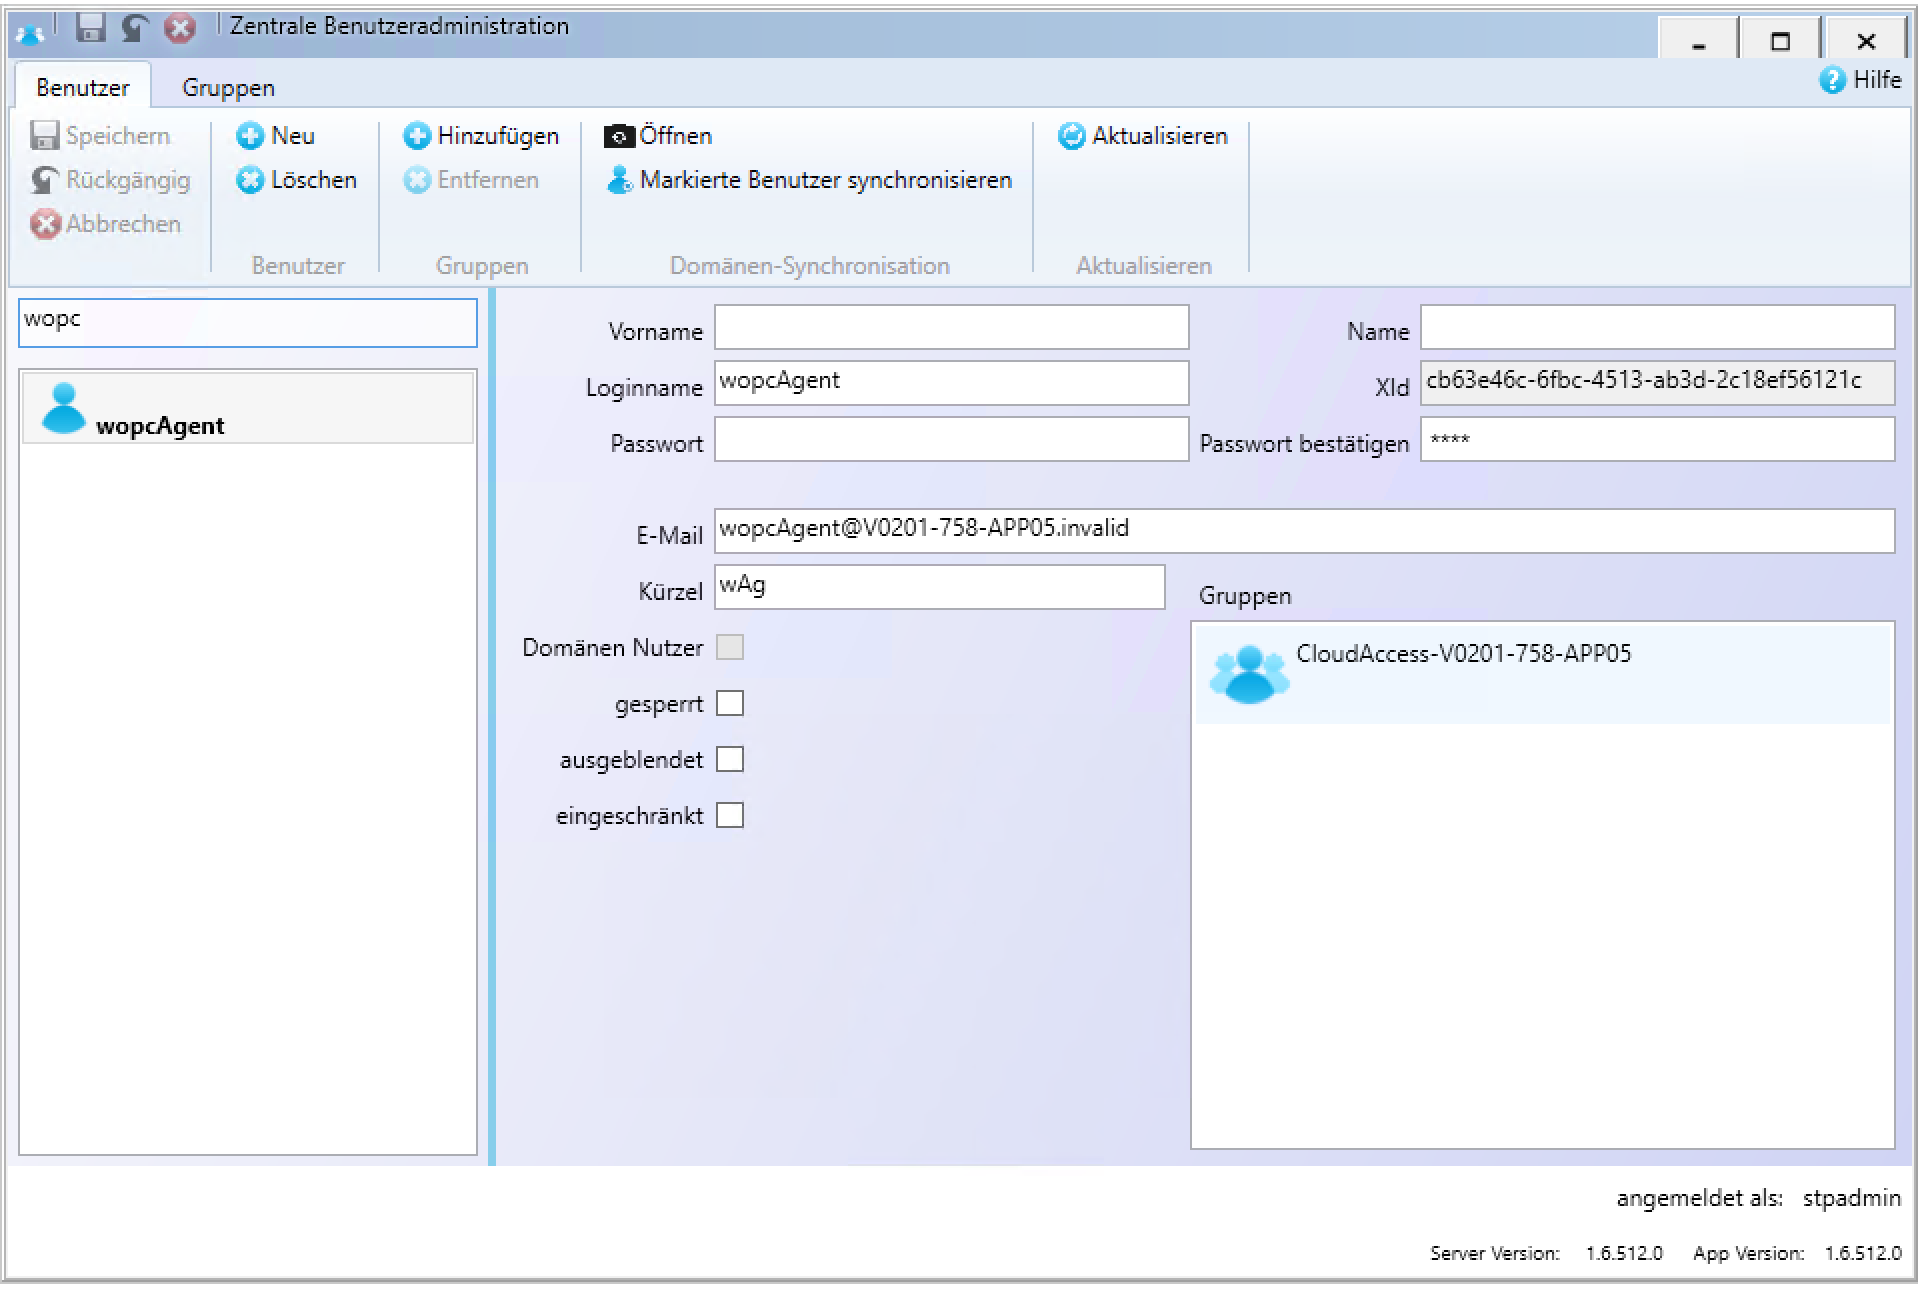Click the Passwort field

[951, 439]
